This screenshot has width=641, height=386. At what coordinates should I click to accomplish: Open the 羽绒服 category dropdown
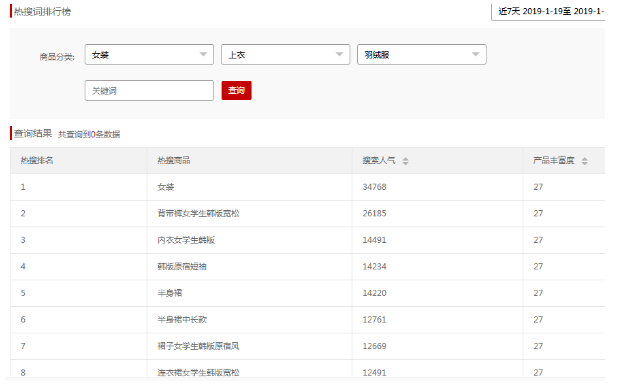click(421, 55)
